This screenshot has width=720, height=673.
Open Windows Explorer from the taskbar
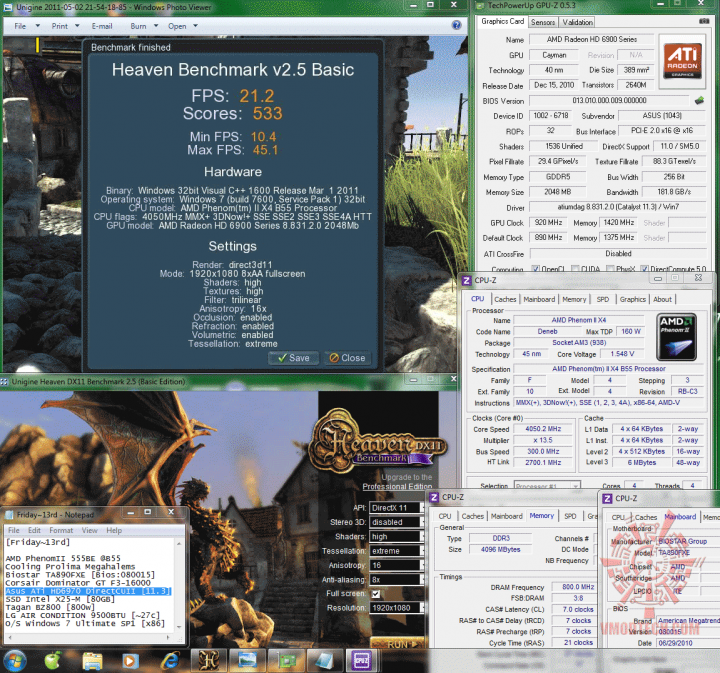[92, 661]
